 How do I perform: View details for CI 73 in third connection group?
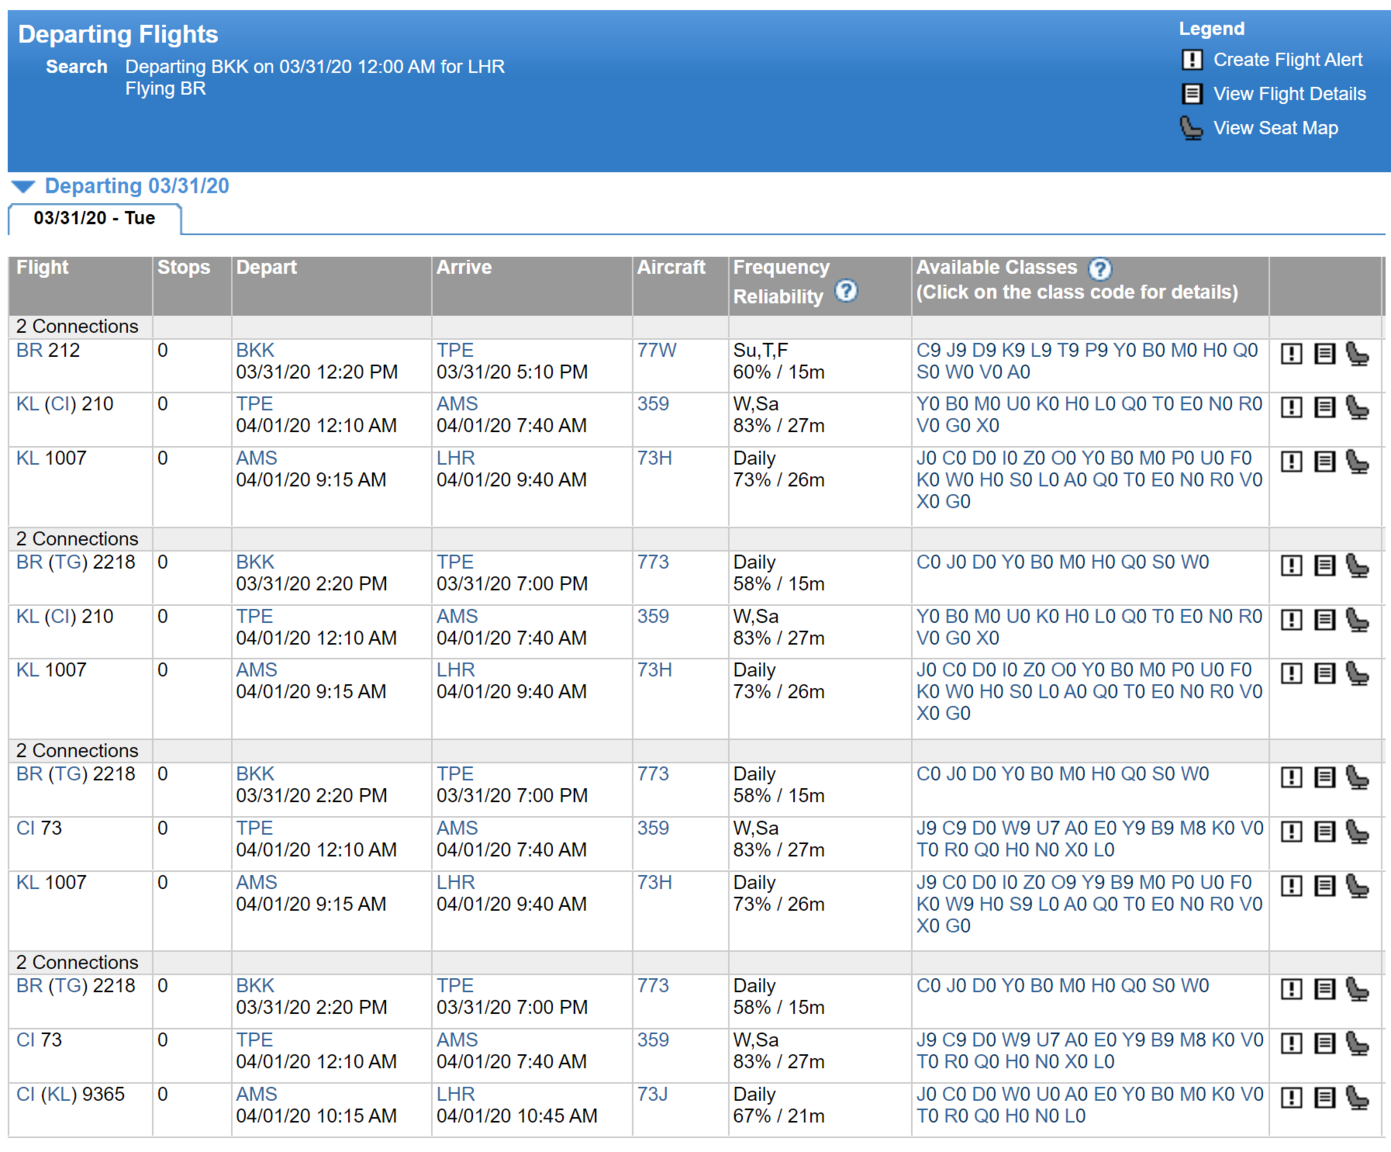coord(1324,832)
